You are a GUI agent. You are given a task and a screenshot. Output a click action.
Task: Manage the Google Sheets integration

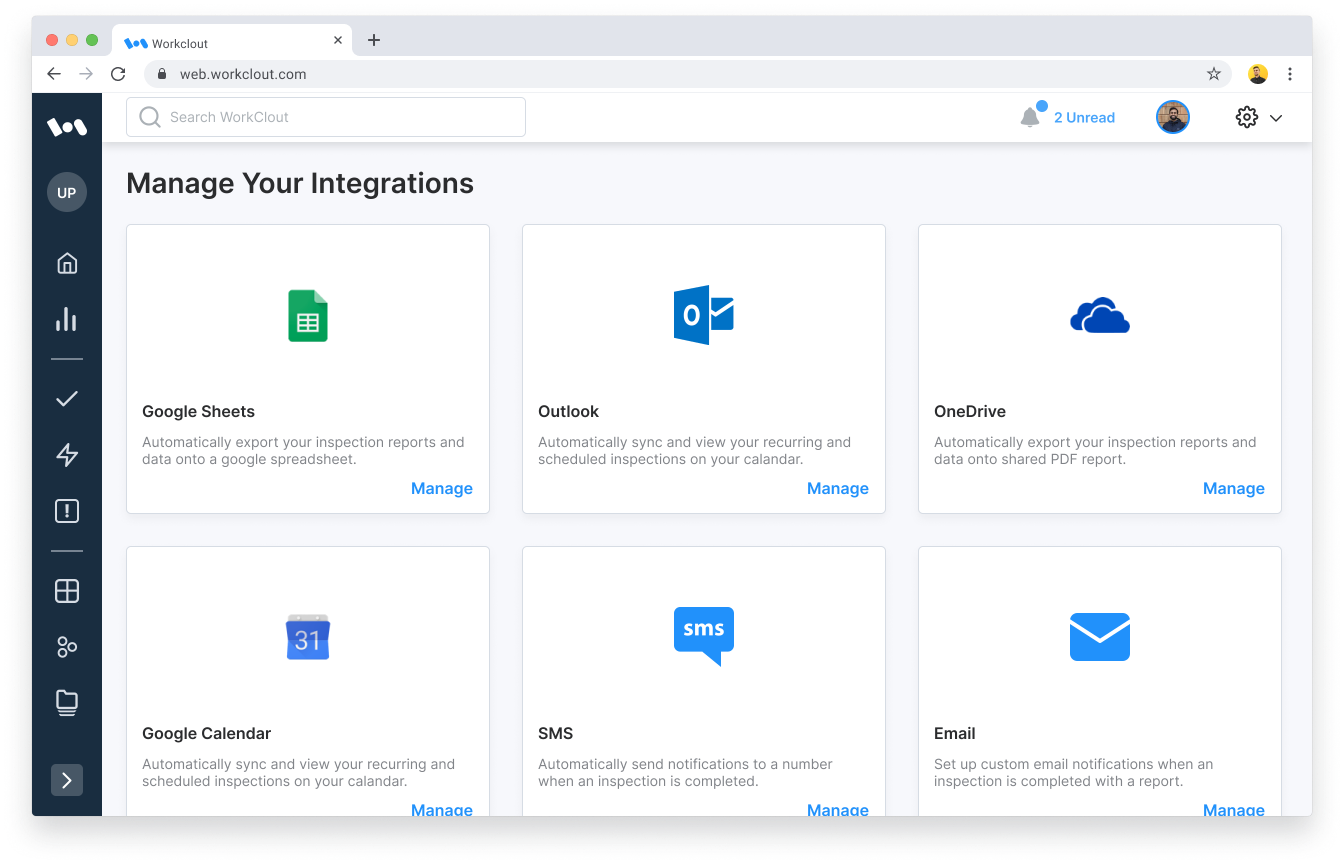pos(442,488)
